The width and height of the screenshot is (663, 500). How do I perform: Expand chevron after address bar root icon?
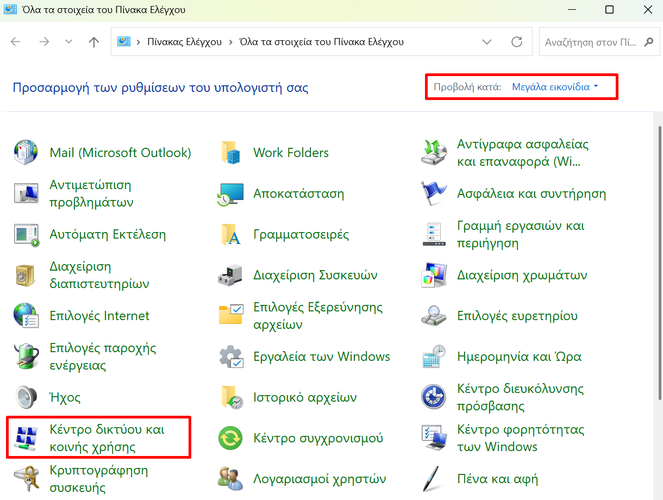pyautogui.click(x=138, y=42)
